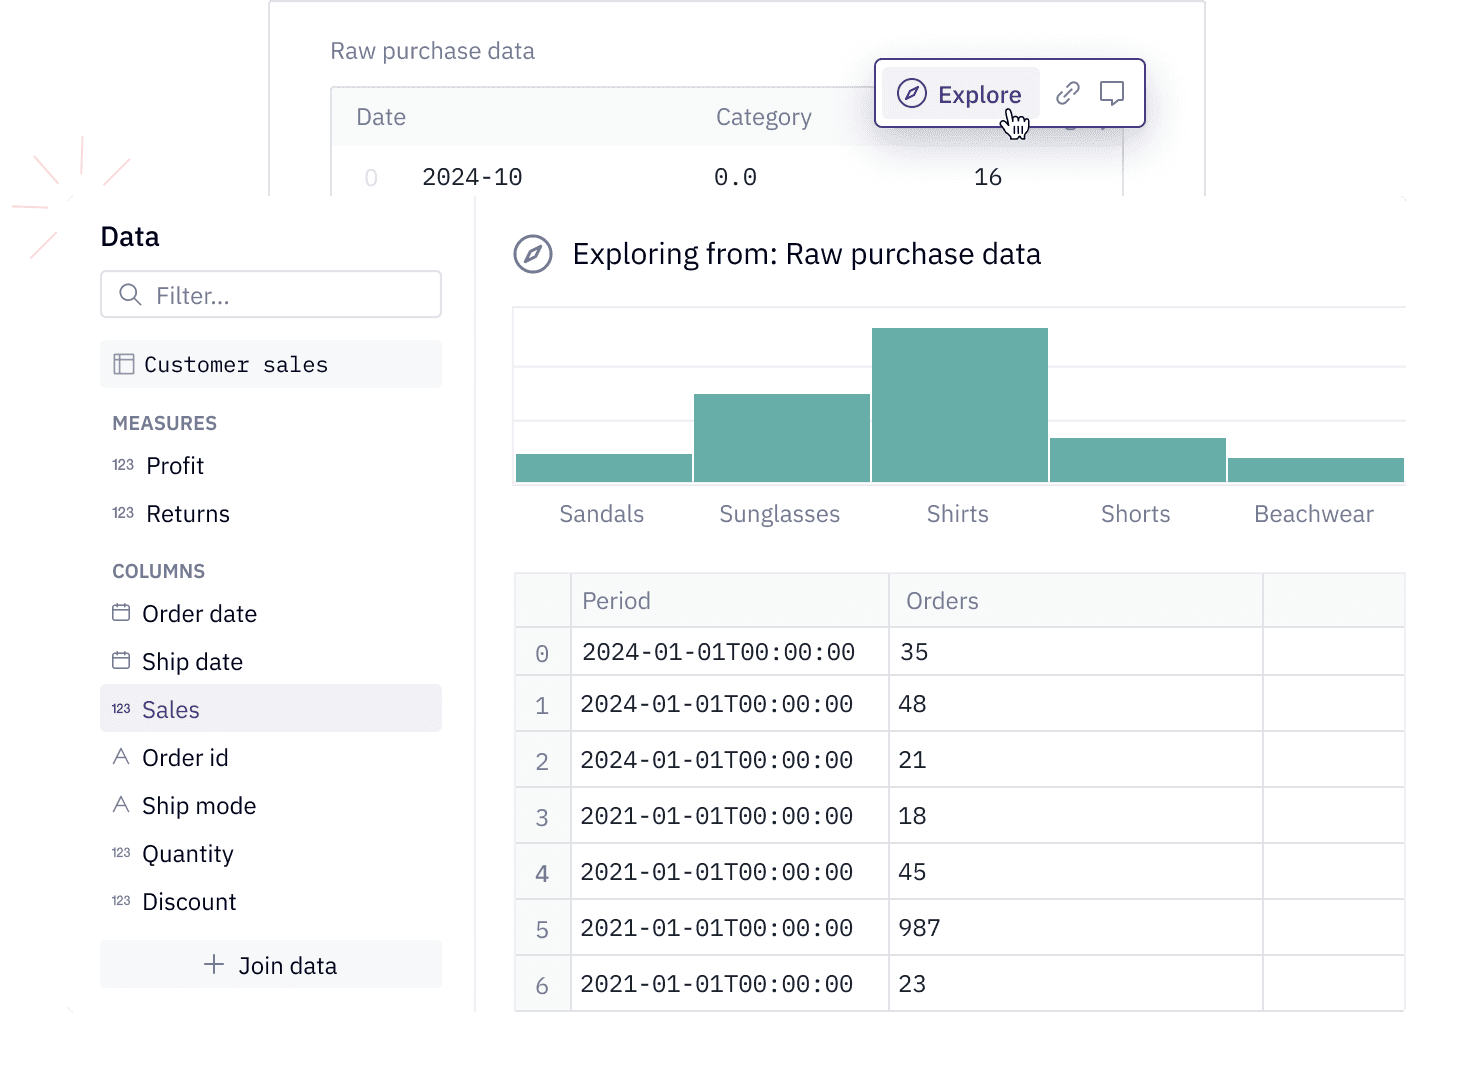This screenshot has width=1460, height=1080.
Task: Select the Discount column
Action: [x=189, y=902]
